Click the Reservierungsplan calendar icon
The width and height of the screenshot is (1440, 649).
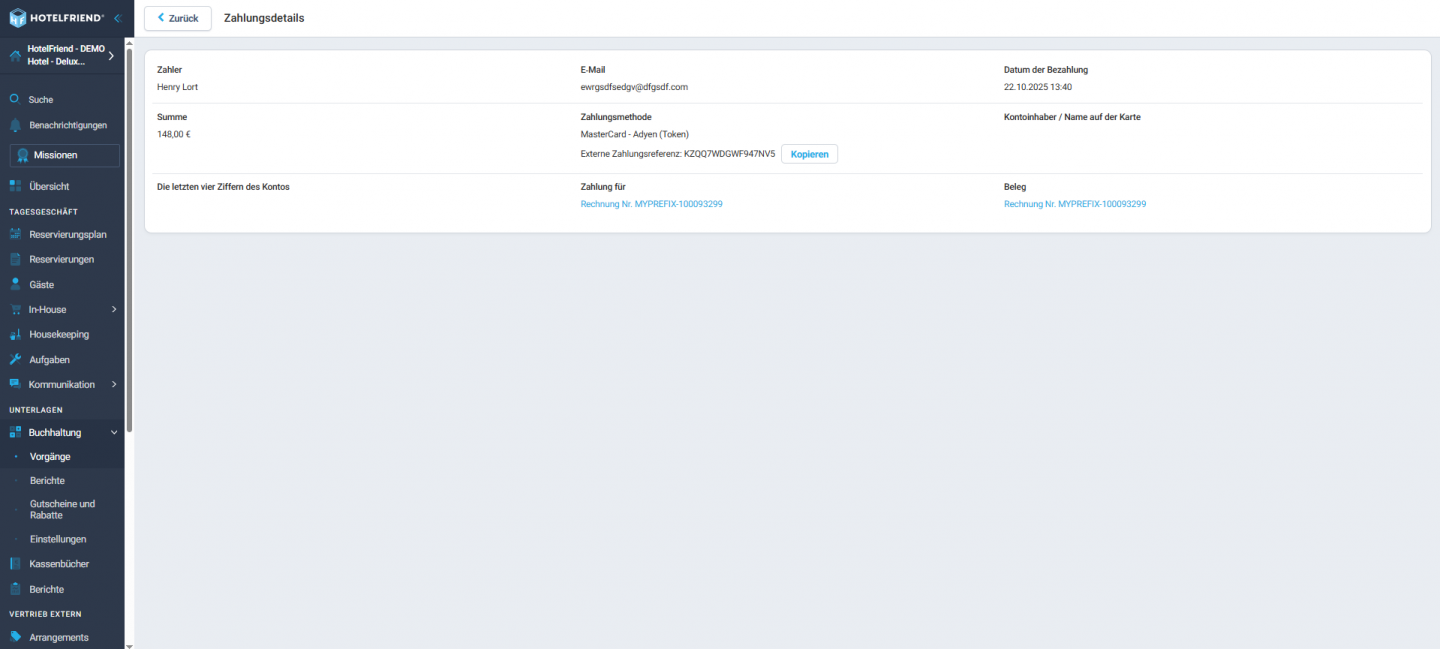15,234
